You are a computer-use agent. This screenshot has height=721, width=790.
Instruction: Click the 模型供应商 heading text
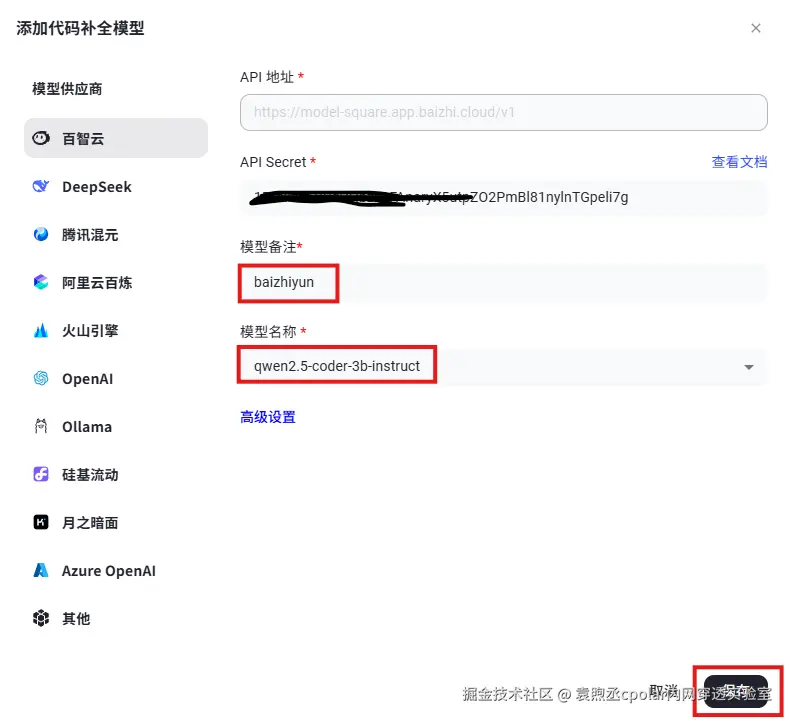click(67, 89)
